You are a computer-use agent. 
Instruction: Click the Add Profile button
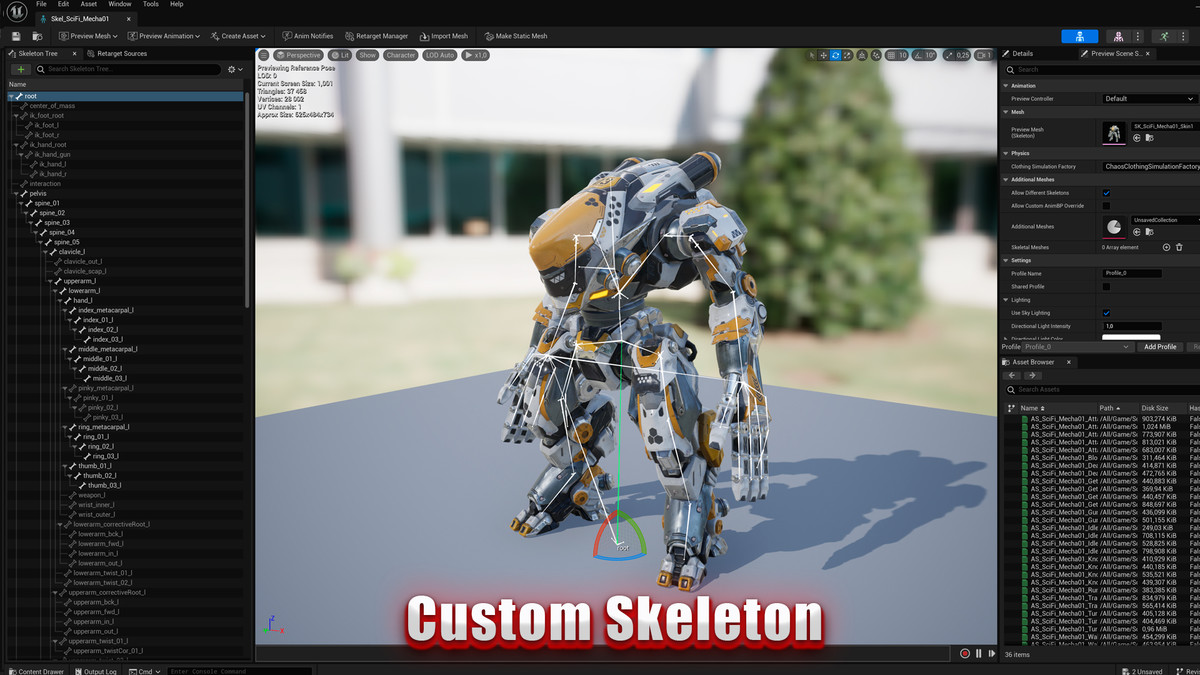[1160, 347]
